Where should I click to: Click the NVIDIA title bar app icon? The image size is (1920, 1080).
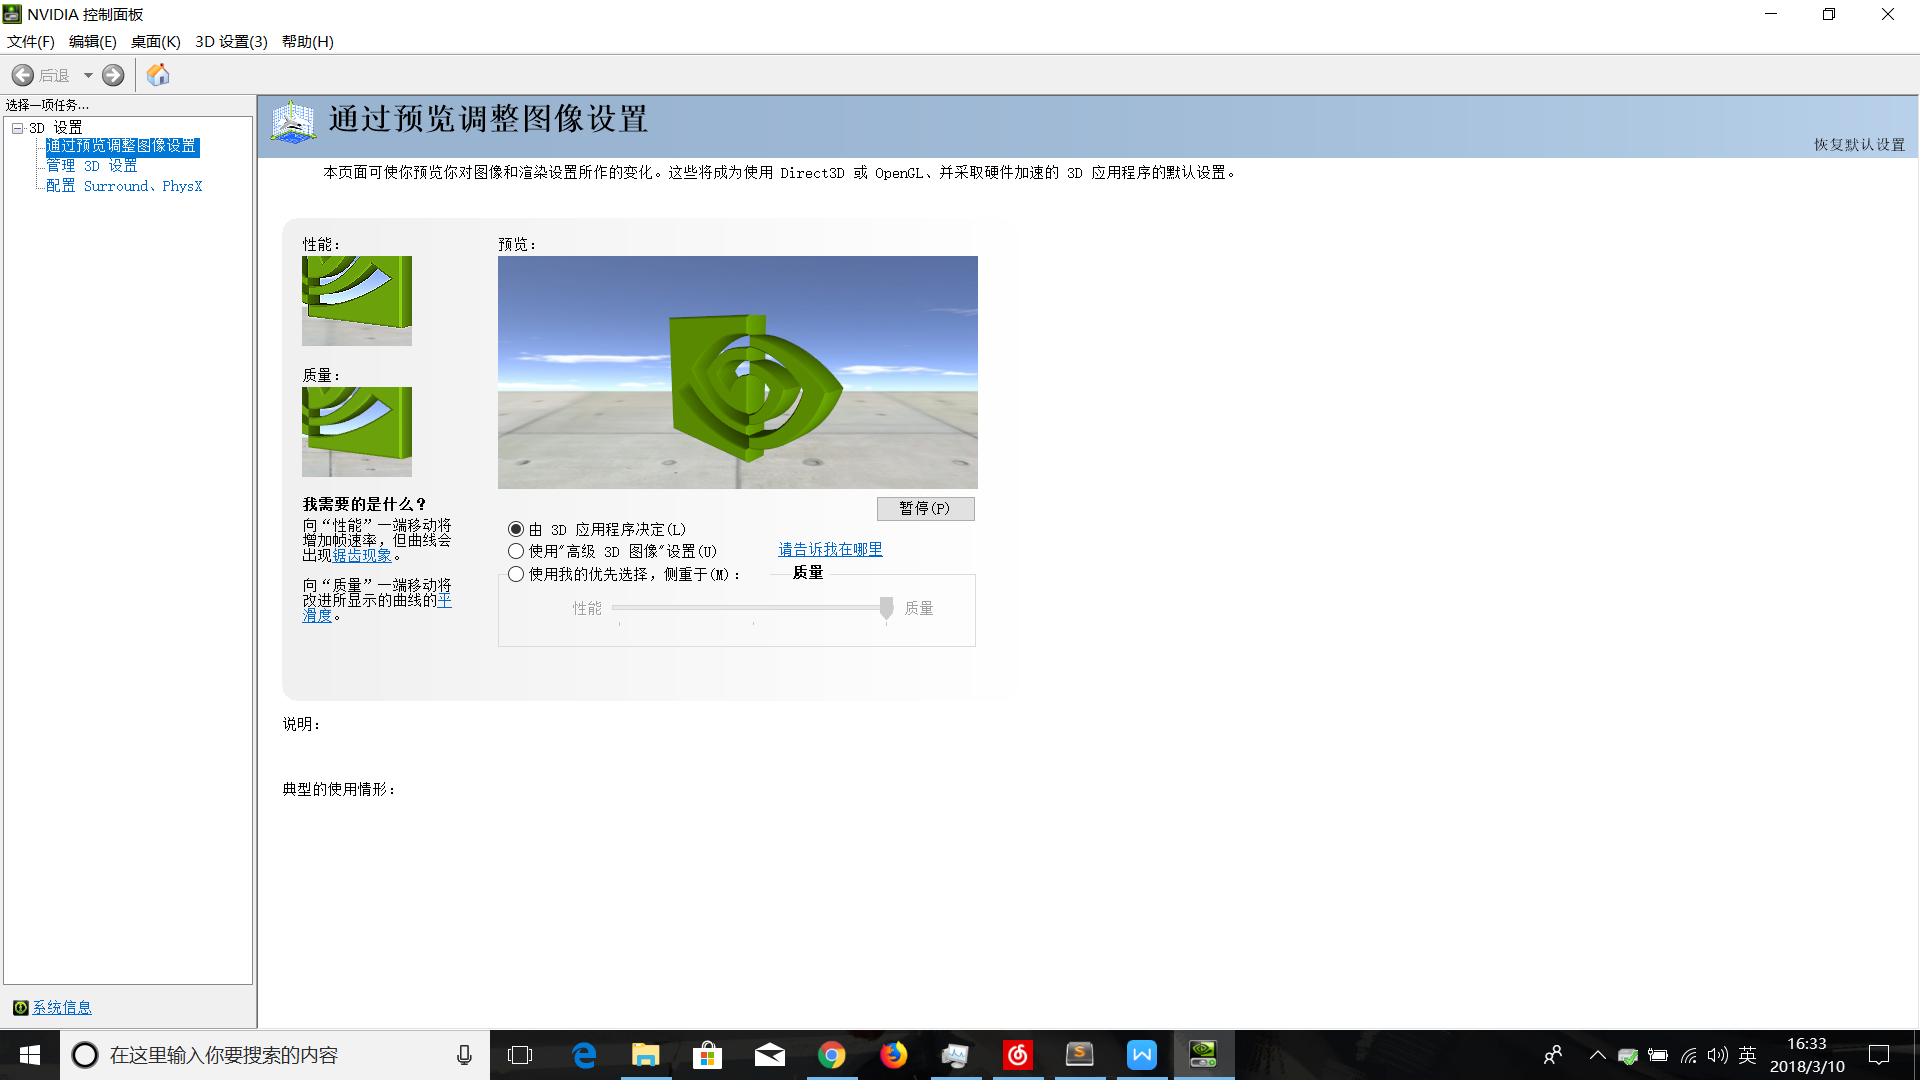coord(12,14)
